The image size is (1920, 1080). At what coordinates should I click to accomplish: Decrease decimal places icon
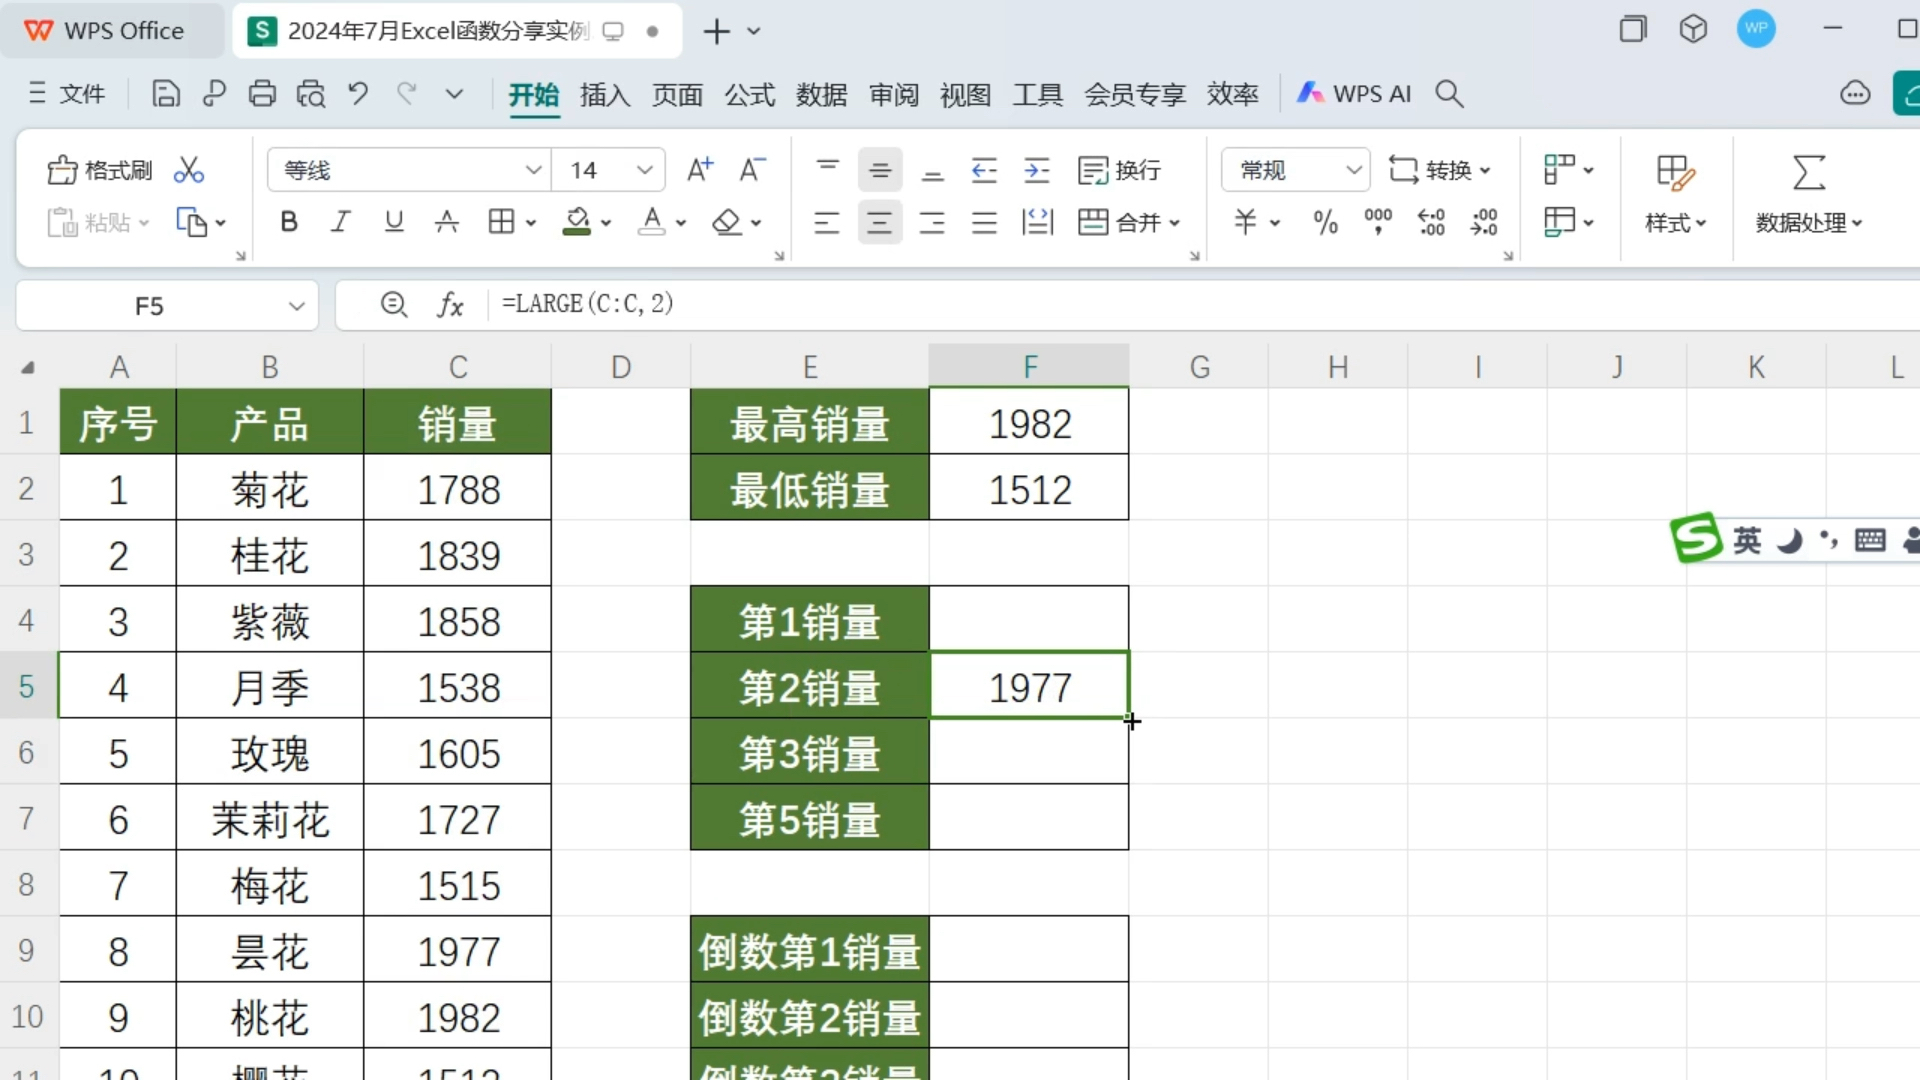[x=1484, y=222]
